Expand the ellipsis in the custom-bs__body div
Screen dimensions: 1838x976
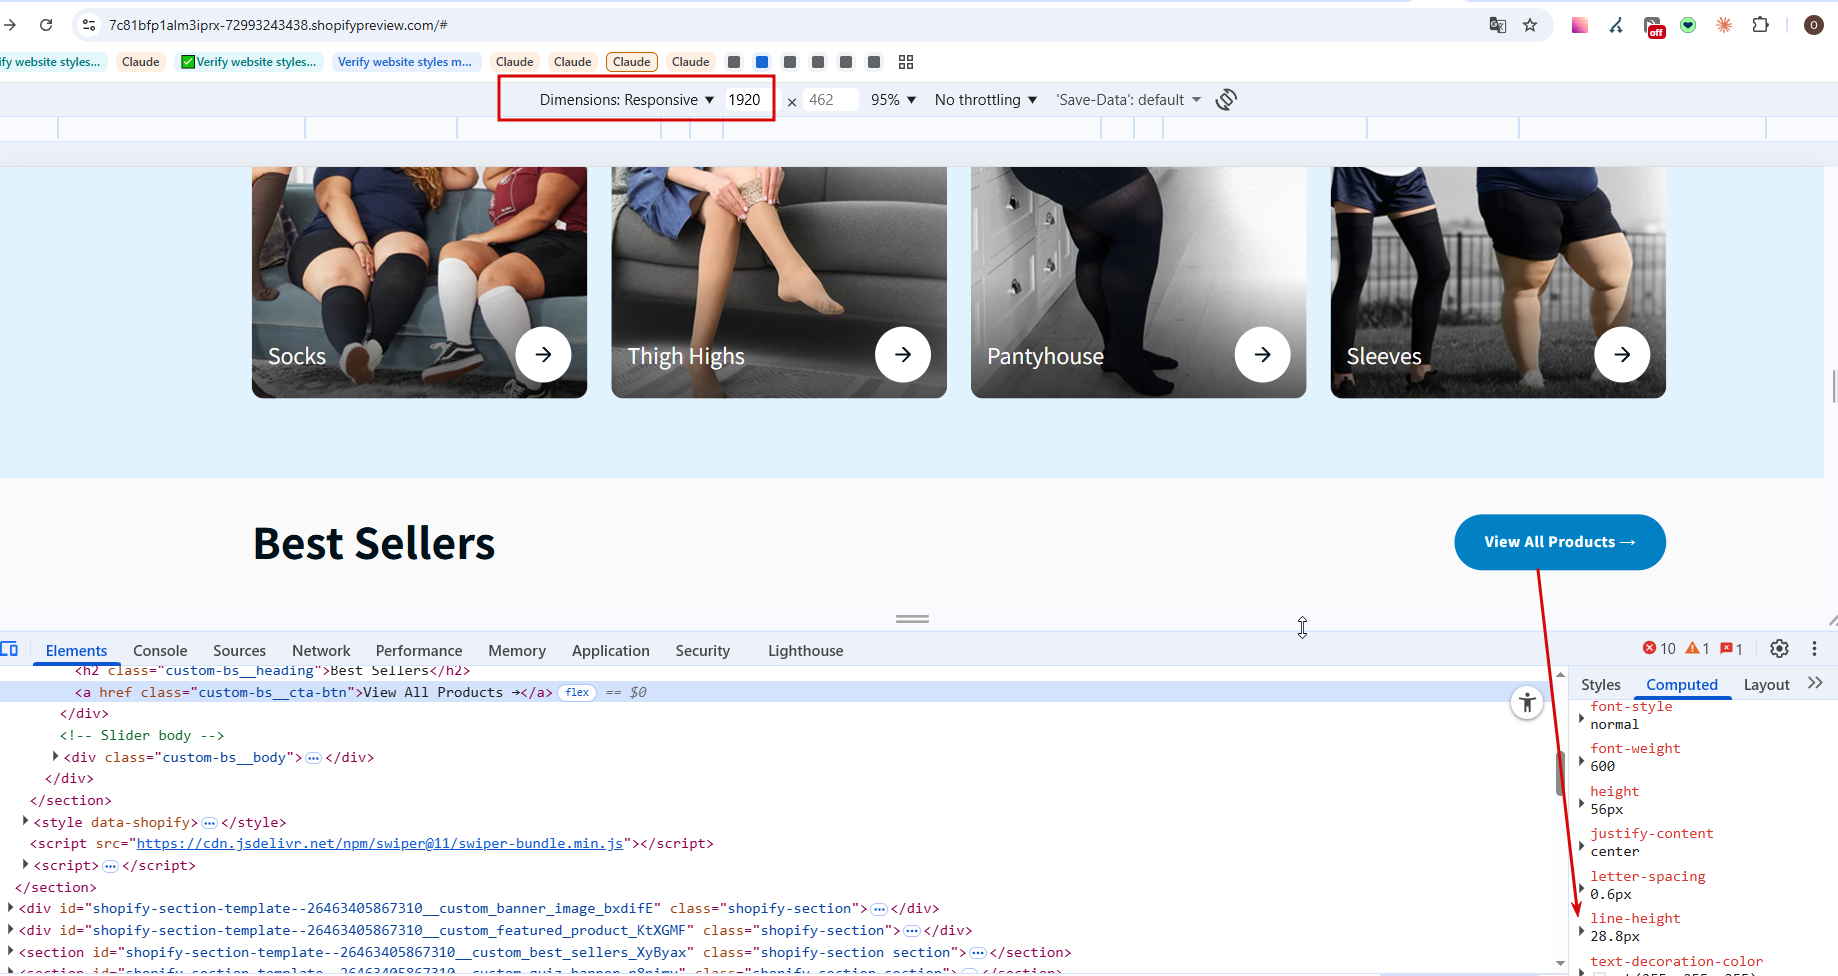313,758
